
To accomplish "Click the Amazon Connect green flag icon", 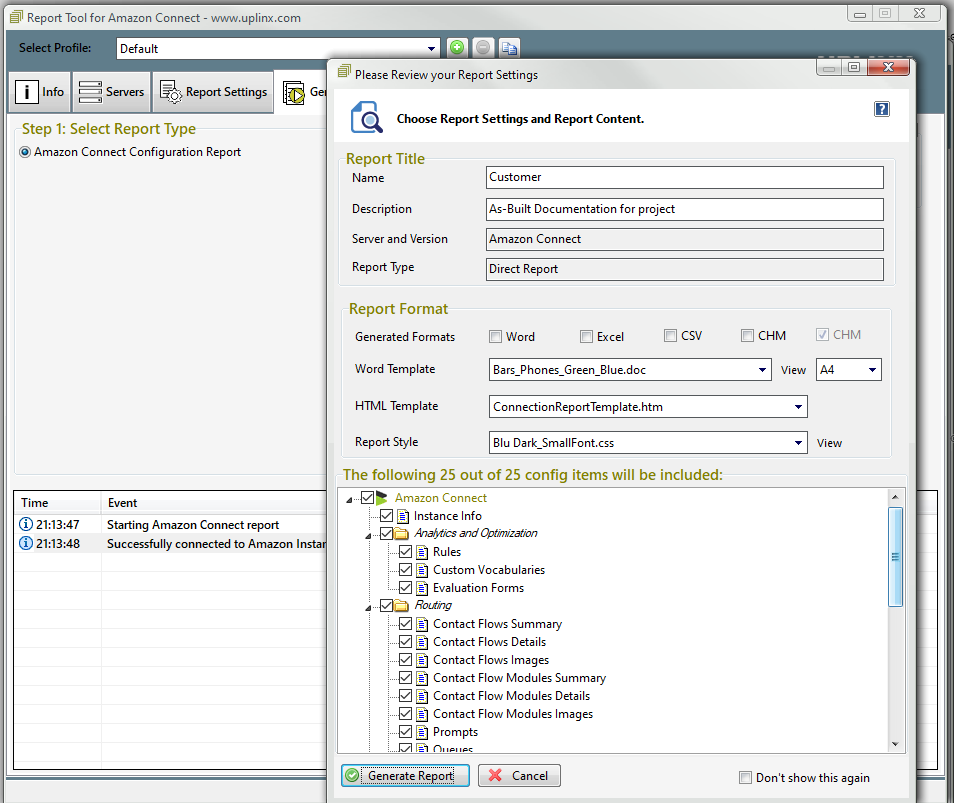I will pos(382,498).
